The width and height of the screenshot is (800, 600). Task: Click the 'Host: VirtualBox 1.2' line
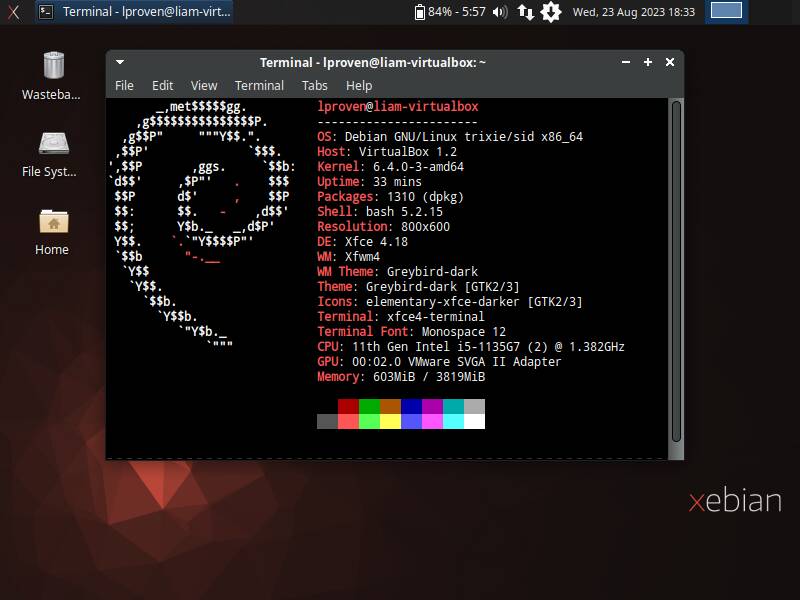tap(387, 152)
